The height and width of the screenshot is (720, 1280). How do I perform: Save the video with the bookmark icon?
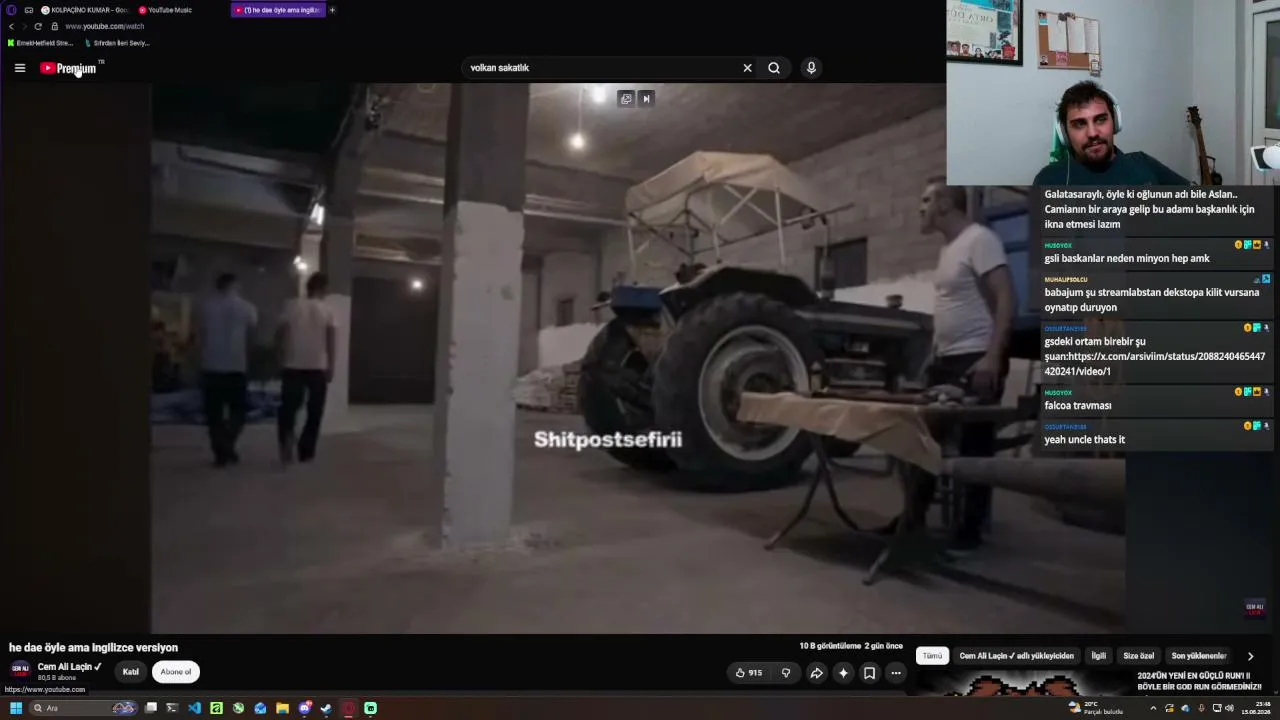coord(869,673)
